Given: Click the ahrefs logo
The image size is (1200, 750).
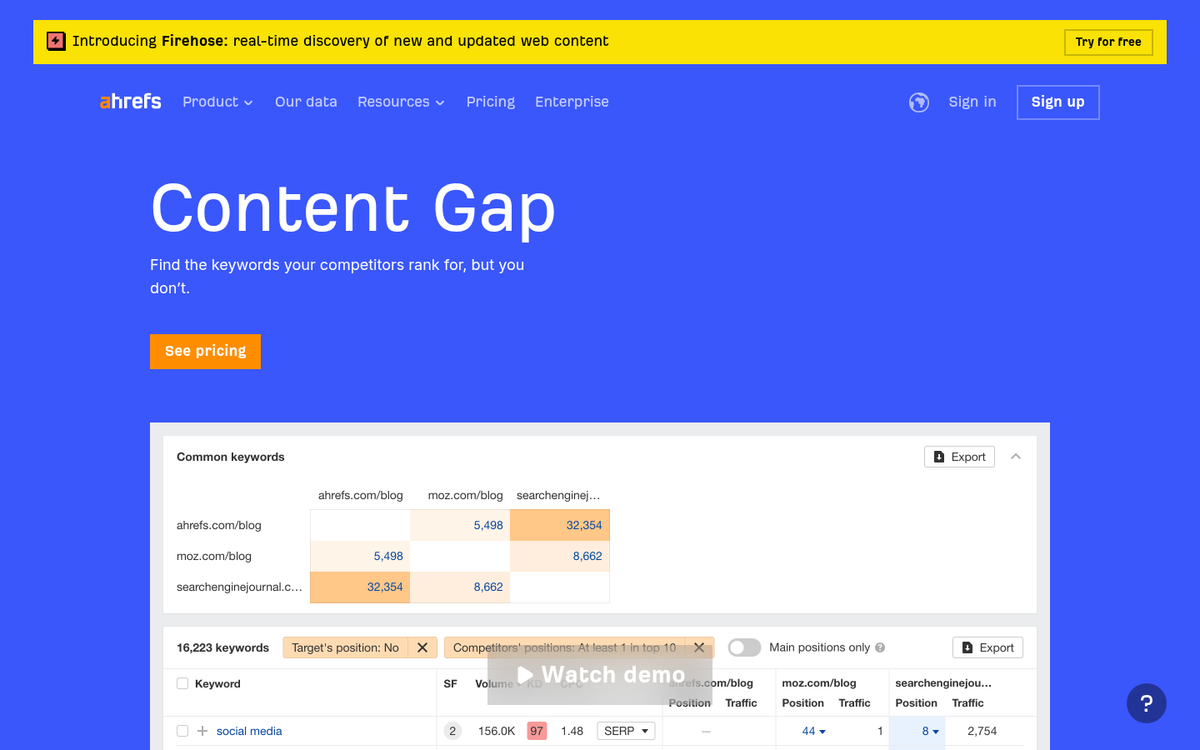Looking at the screenshot, I should tap(130, 101).
